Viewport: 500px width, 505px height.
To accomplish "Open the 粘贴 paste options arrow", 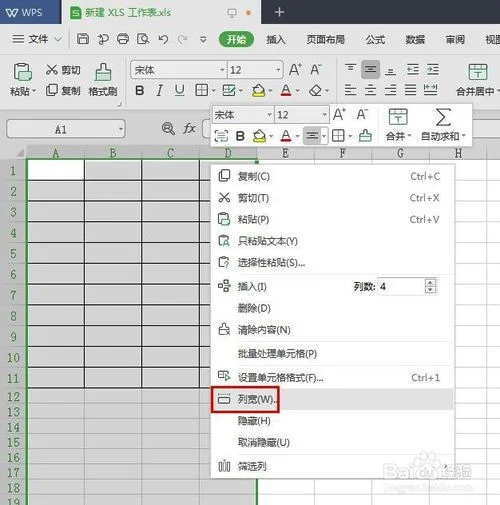I will [34, 91].
